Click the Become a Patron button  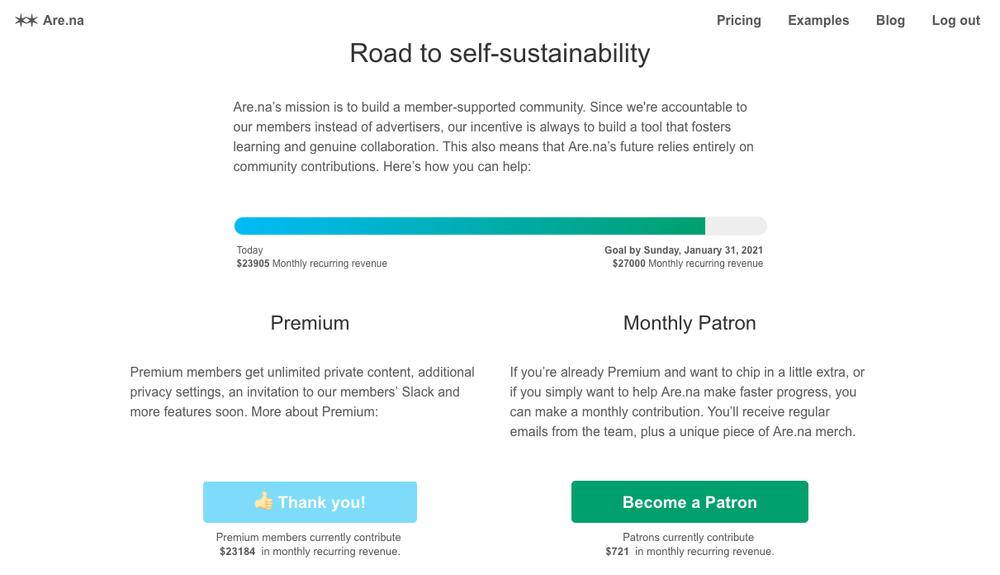pyautogui.click(x=689, y=502)
